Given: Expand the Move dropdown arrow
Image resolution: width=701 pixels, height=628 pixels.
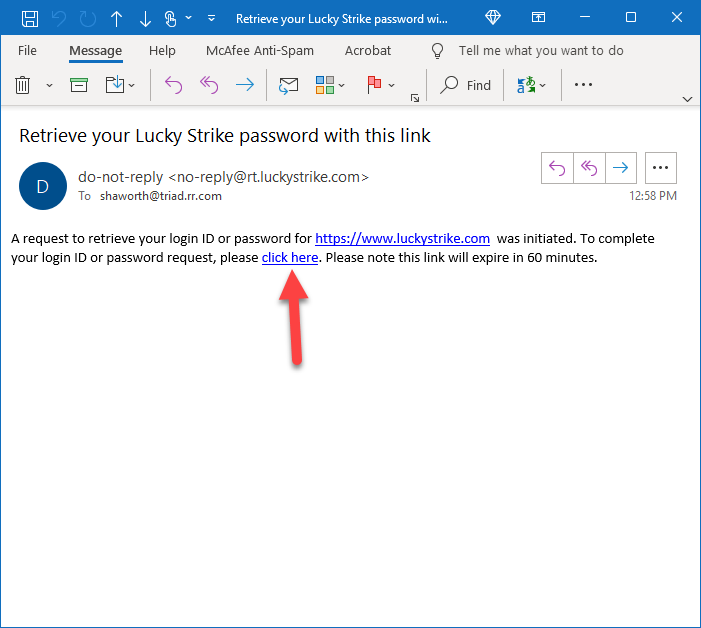Looking at the screenshot, I should [132, 85].
